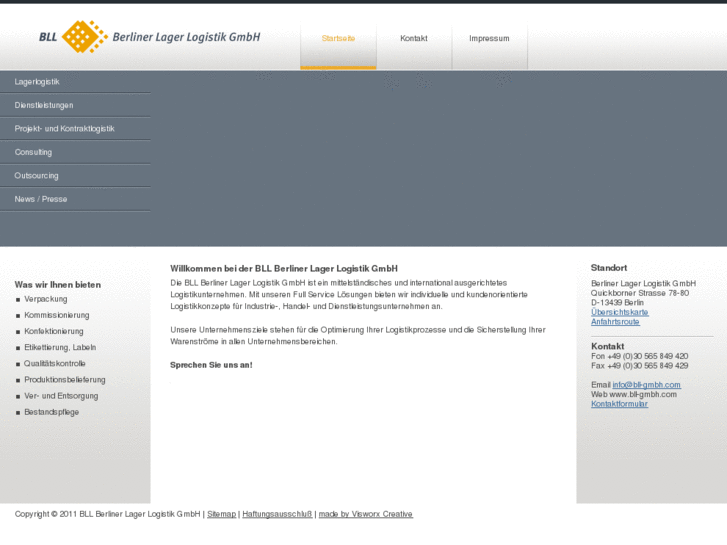Click the Qualitätskontrolle list entry
The image size is (727, 545).
click(x=55, y=364)
